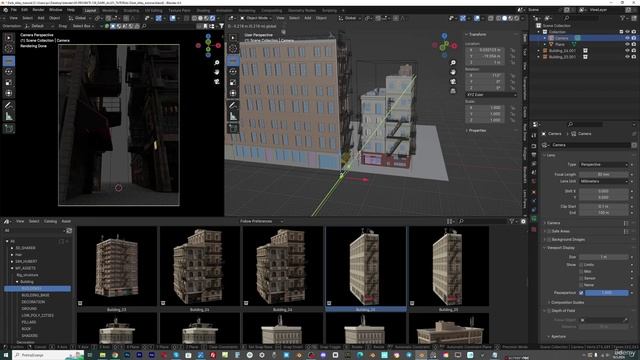Hide the Plane object with its eye icon
The image size is (640, 360).
pos(627,44)
